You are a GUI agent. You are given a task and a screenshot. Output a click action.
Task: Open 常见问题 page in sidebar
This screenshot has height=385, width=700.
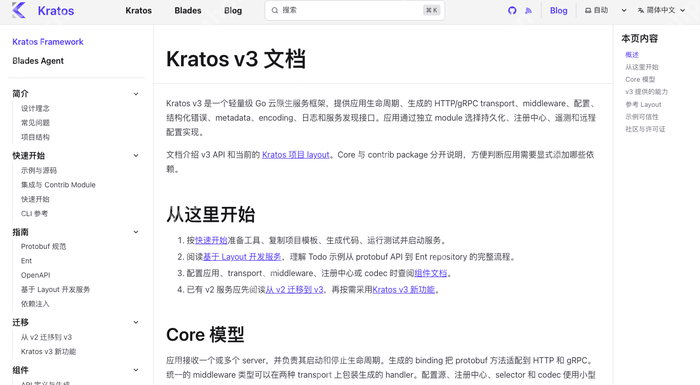point(35,122)
